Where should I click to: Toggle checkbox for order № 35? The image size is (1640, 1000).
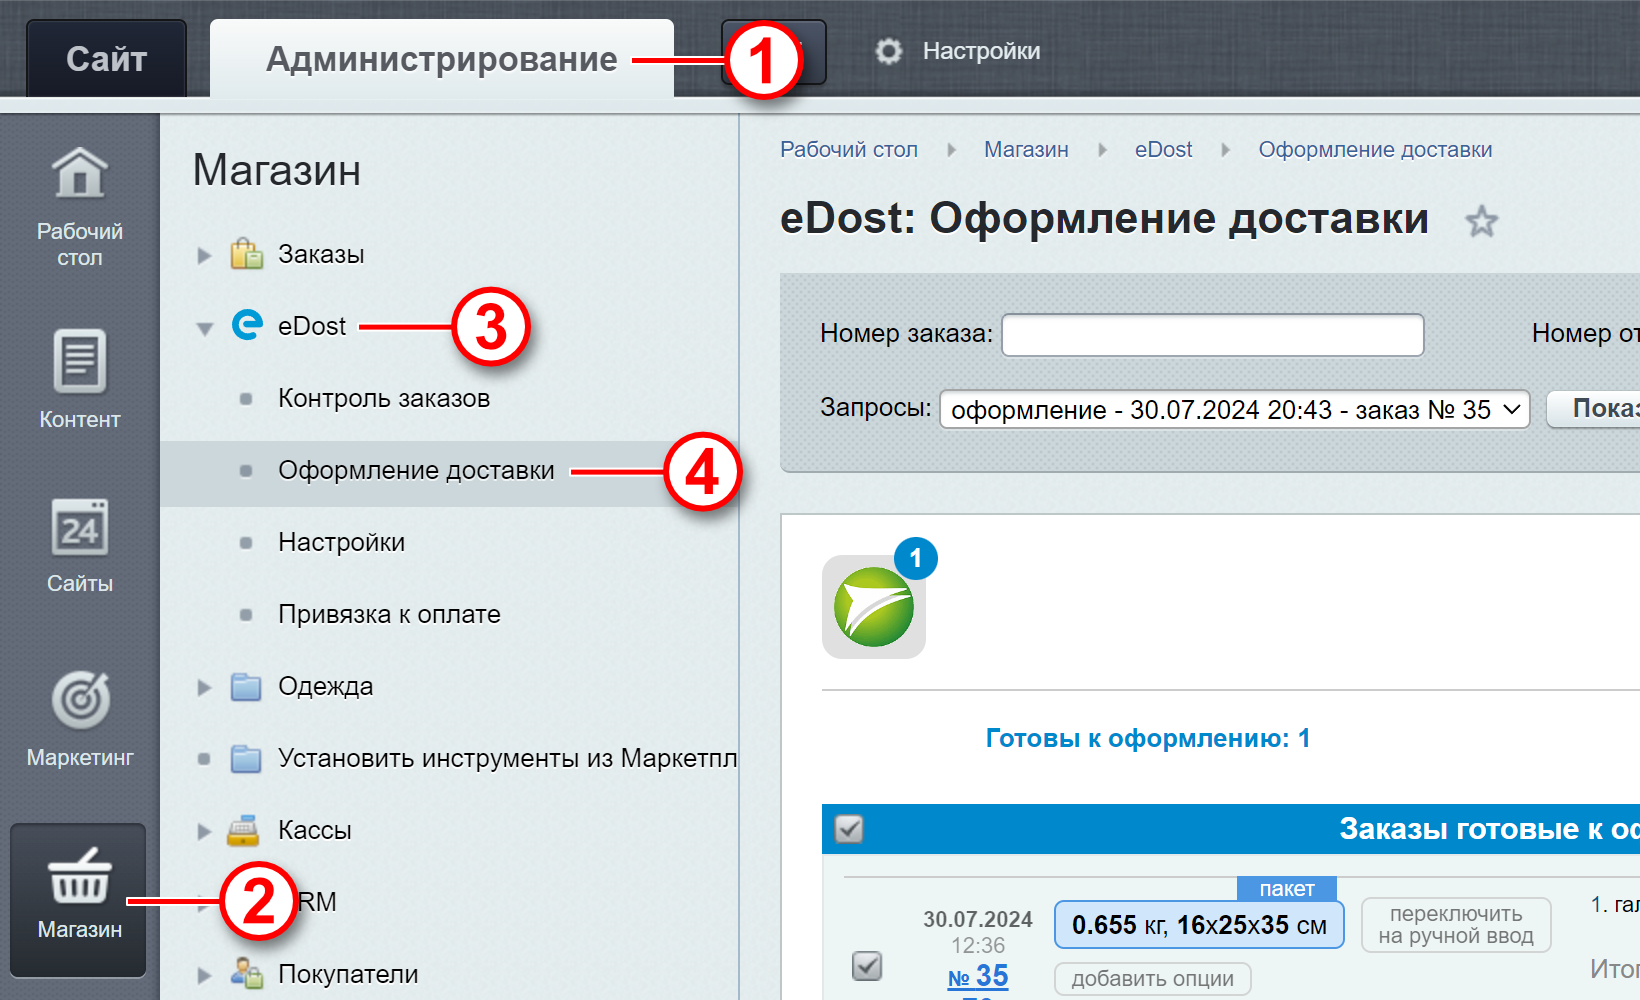(x=867, y=965)
